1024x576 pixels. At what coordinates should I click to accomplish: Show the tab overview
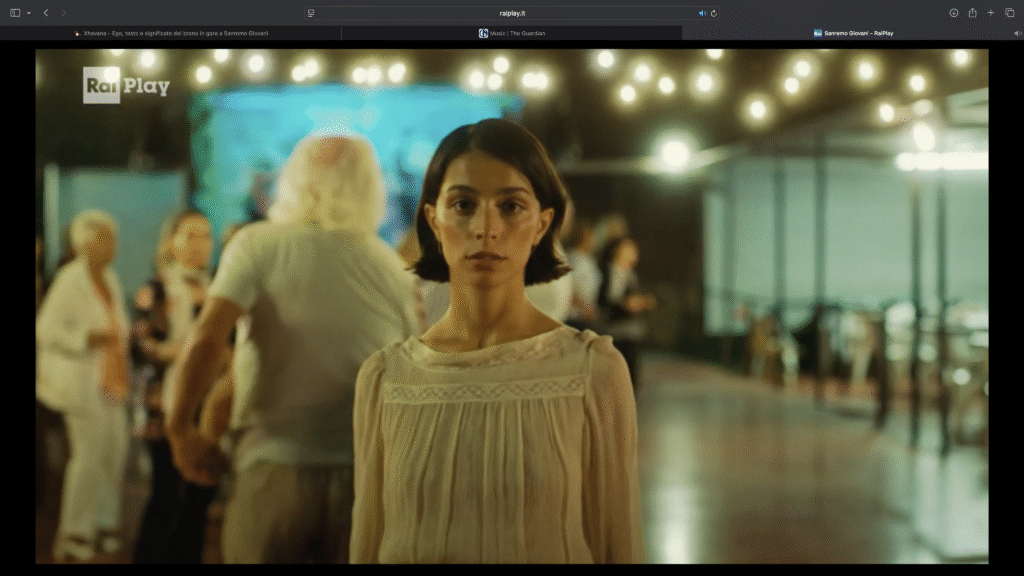[x=1009, y=13]
